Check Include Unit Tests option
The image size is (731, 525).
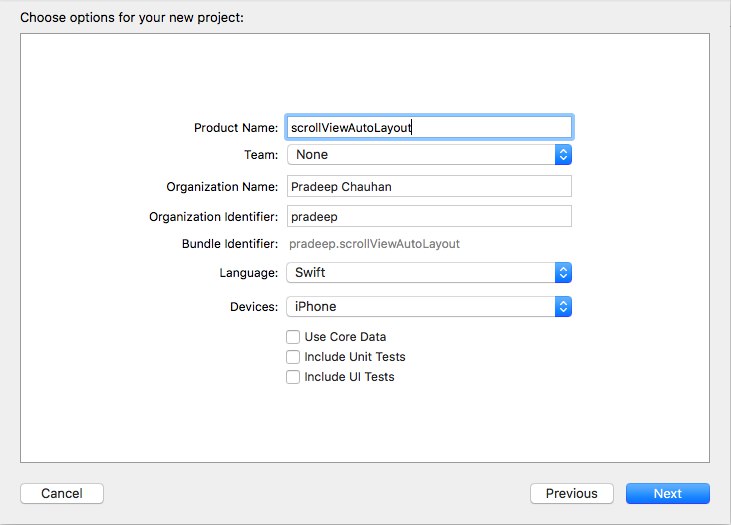click(x=293, y=357)
